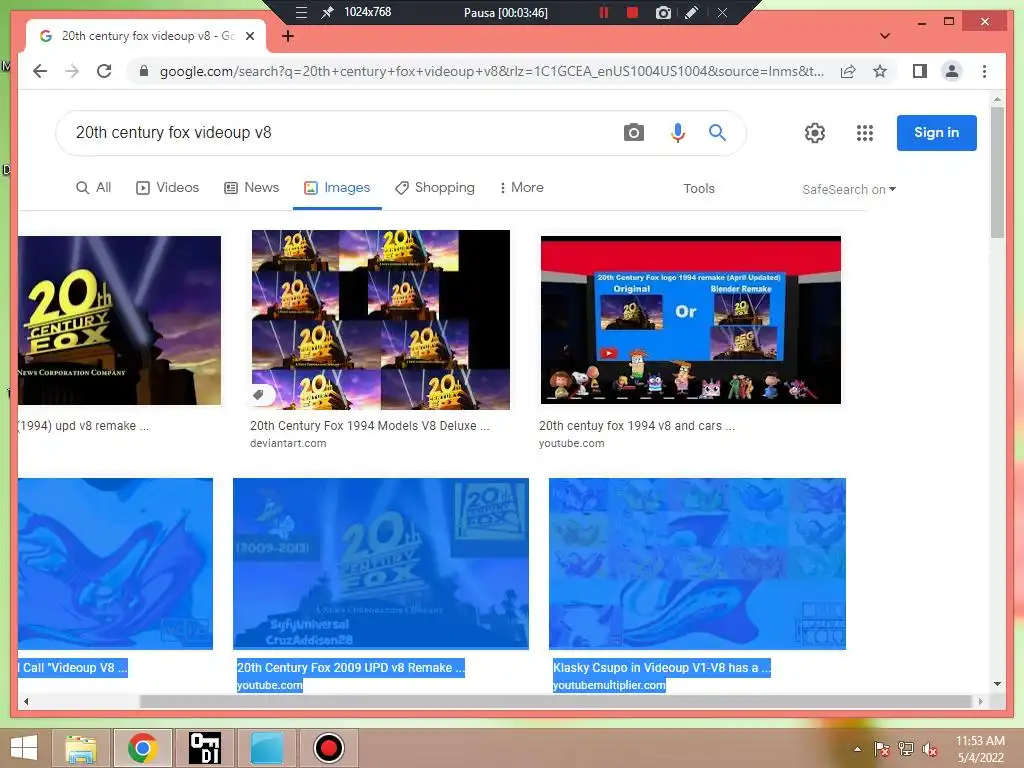Image resolution: width=1024 pixels, height=768 pixels.
Task: Switch to Chrome in taskbar
Action: click(x=143, y=748)
